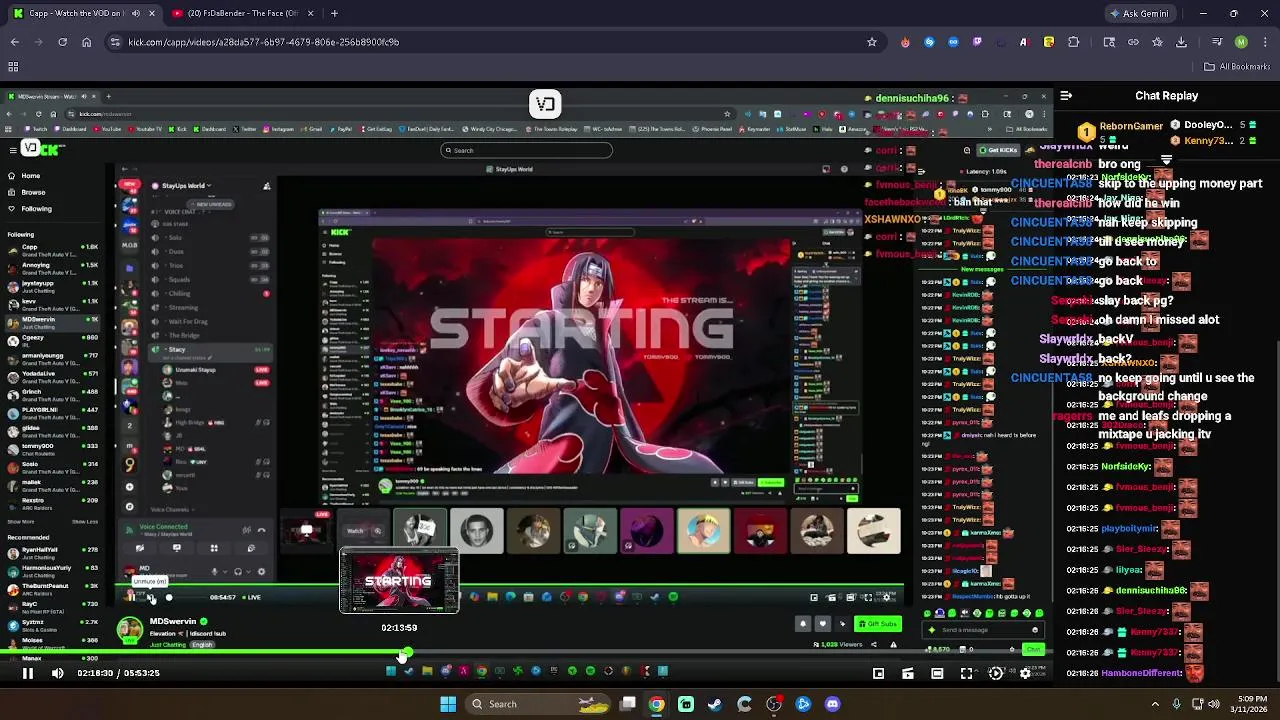Screen dimensions: 1280x720
Task: Click Gift Subs in the streamed page
Action: coord(878,624)
